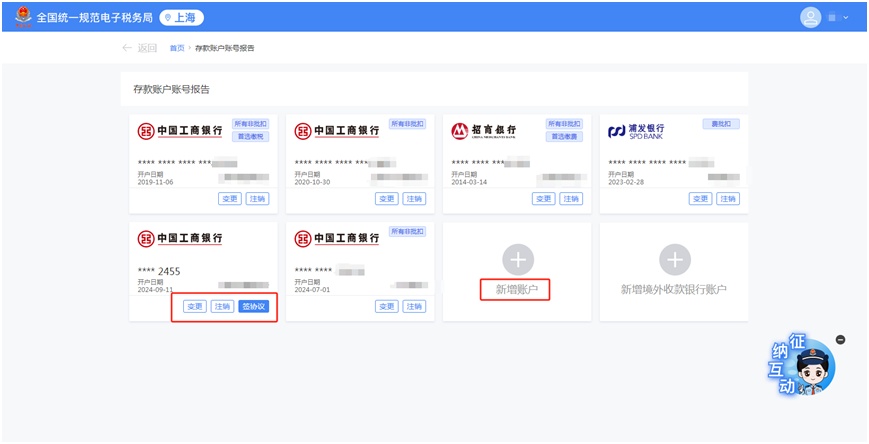Click 变更 on the 2455 account card
869x444 pixels.
pyautogui.click(x=195, y=307)
